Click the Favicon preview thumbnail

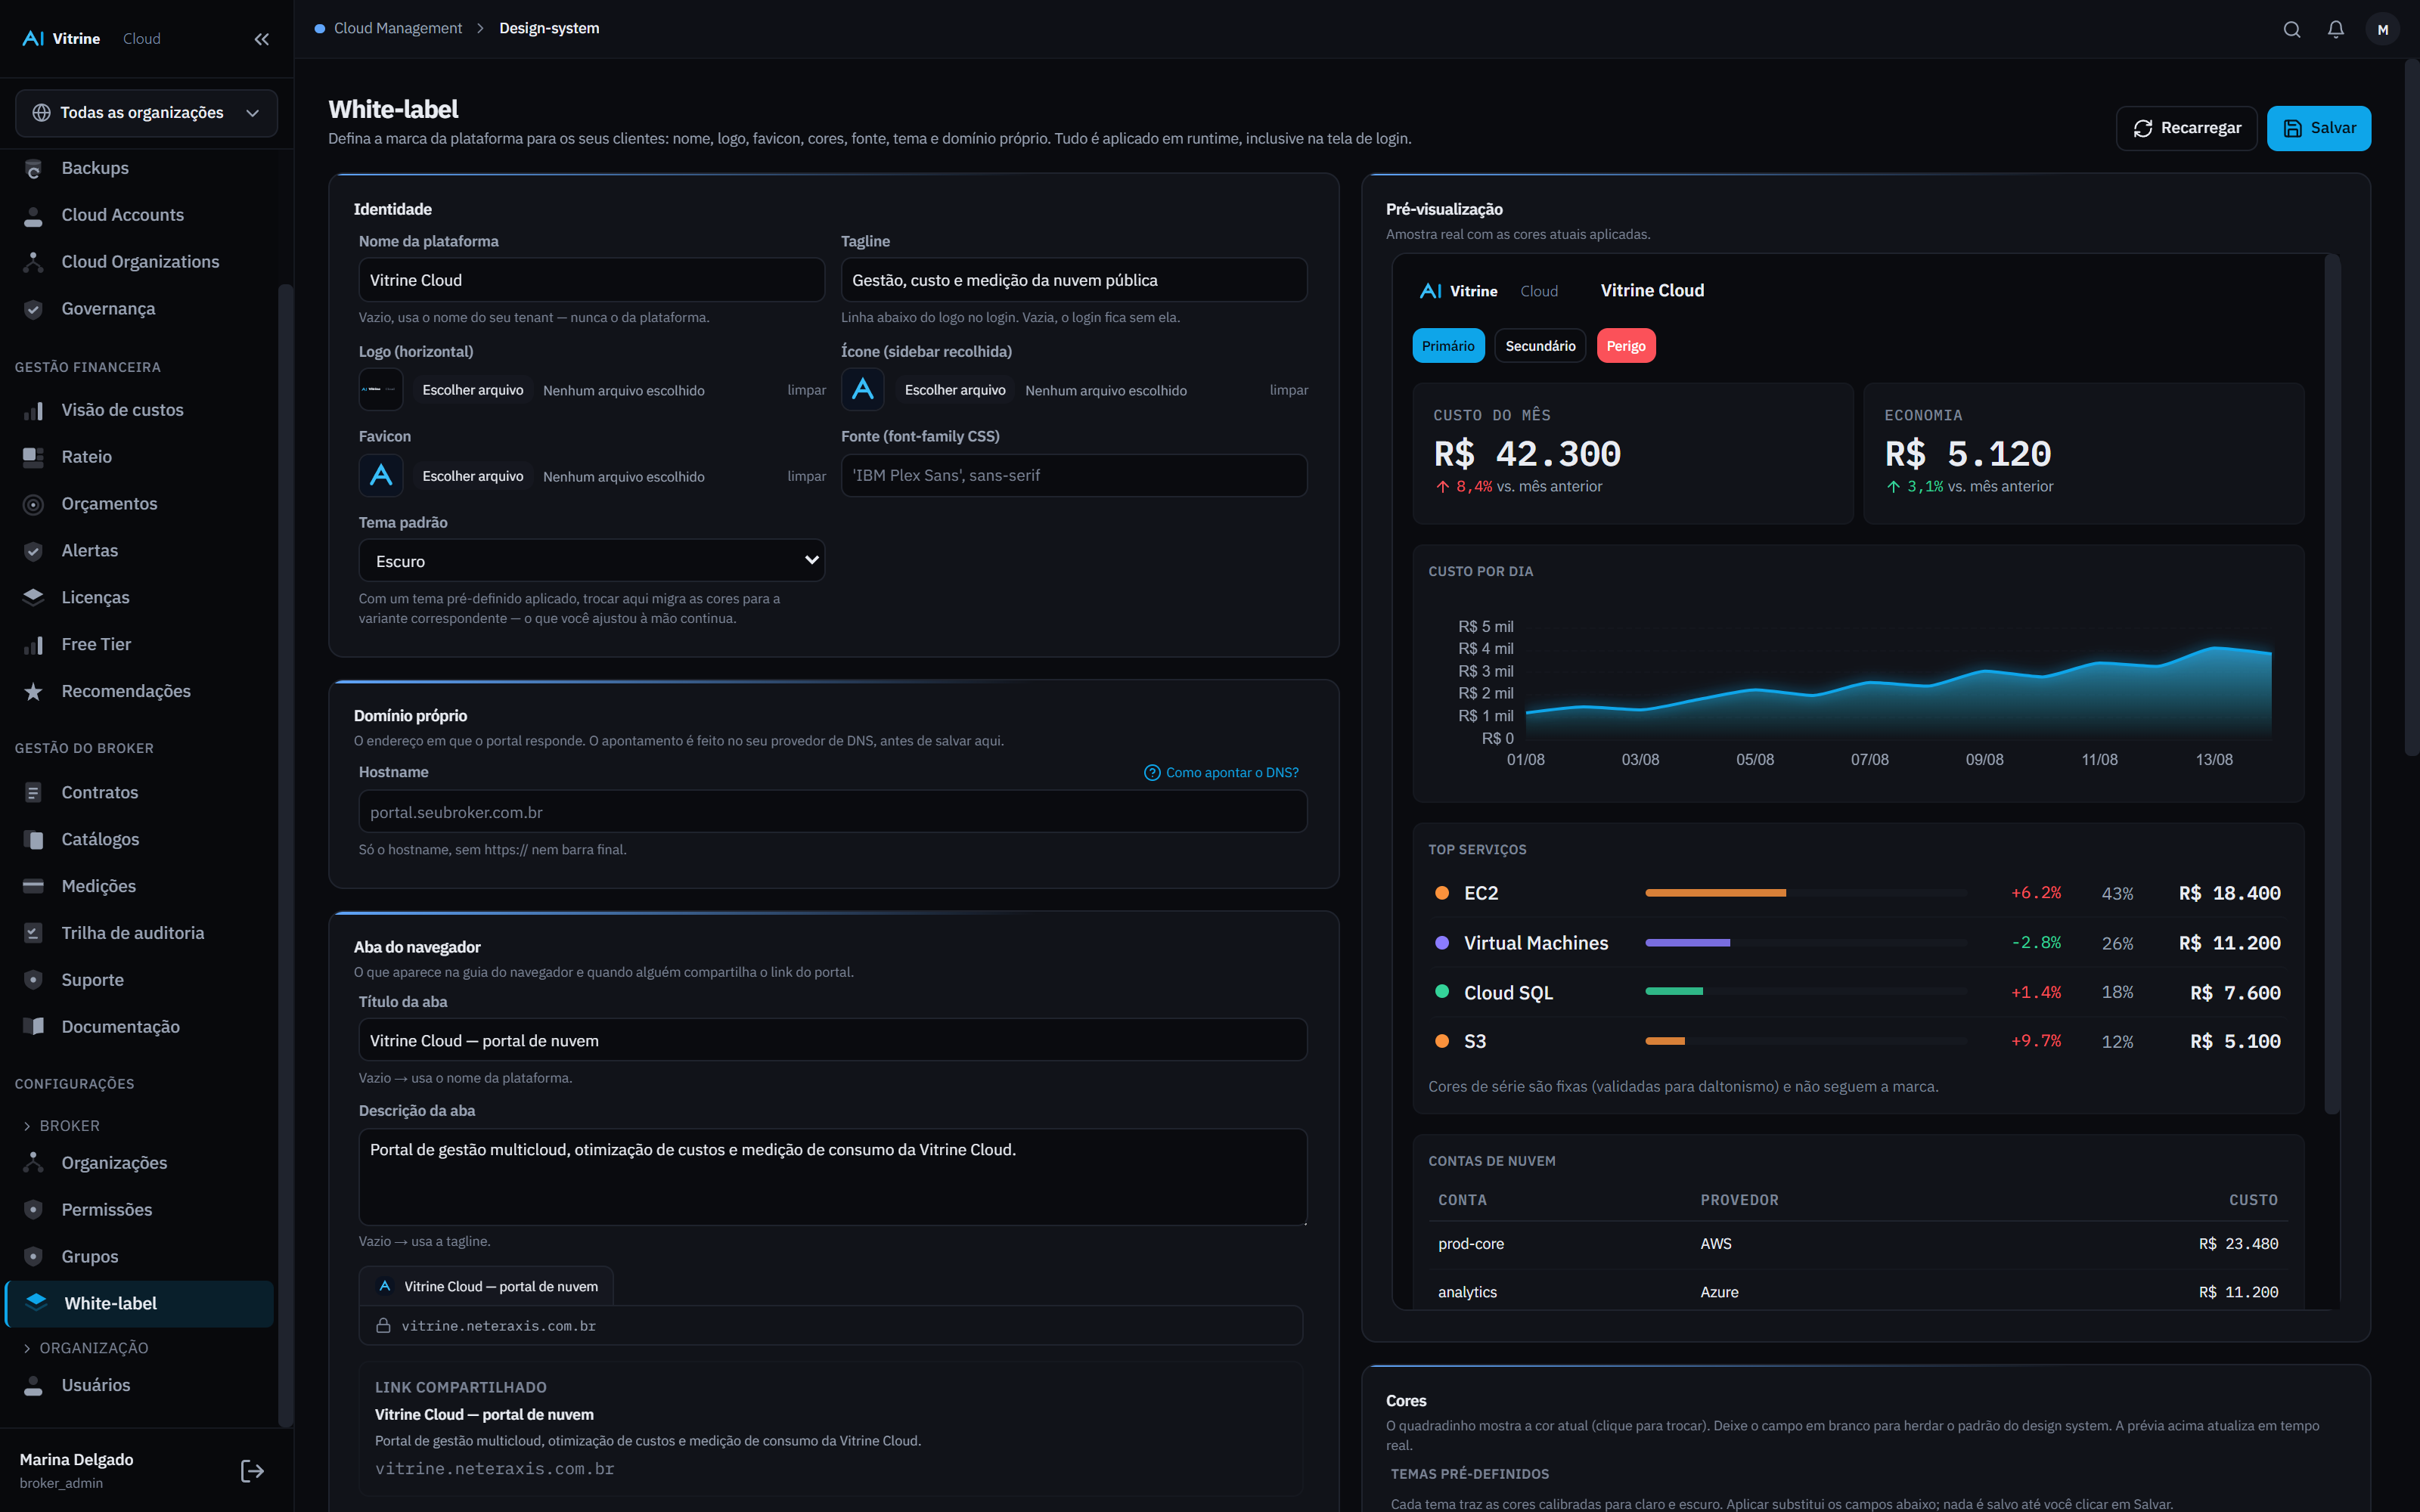(381, 475)
